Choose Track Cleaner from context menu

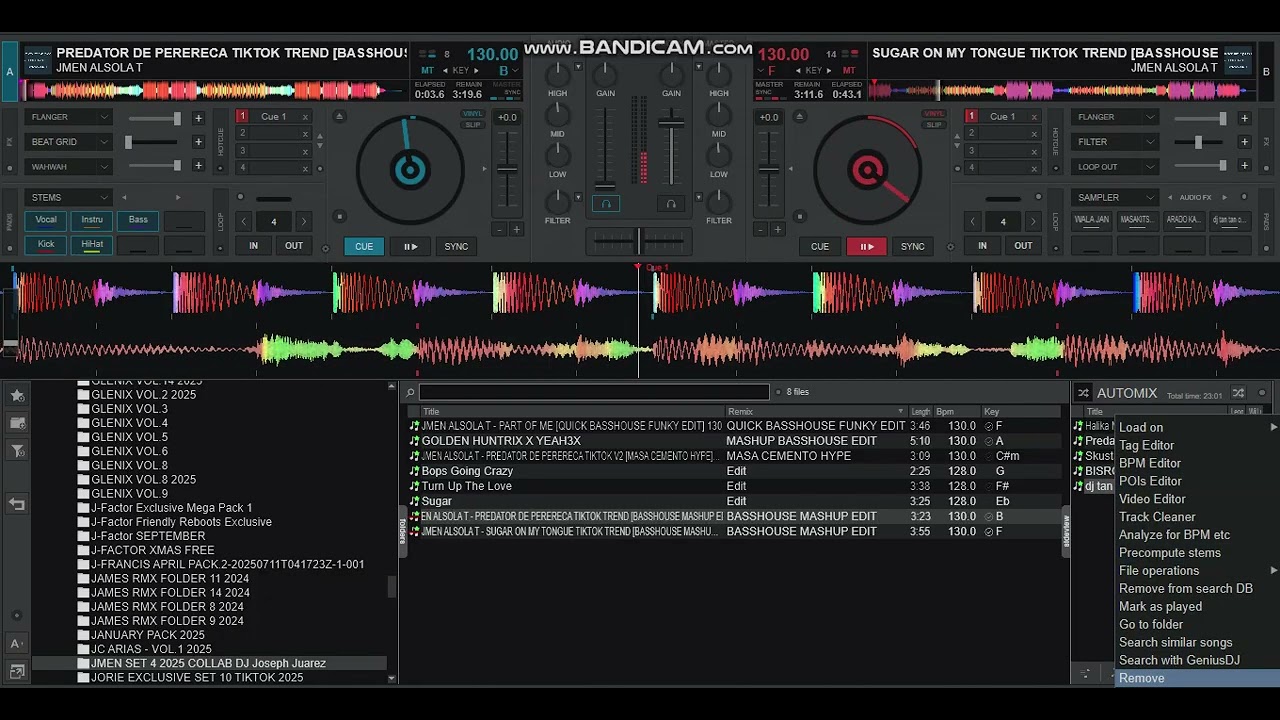click(x=1197, y=517)
